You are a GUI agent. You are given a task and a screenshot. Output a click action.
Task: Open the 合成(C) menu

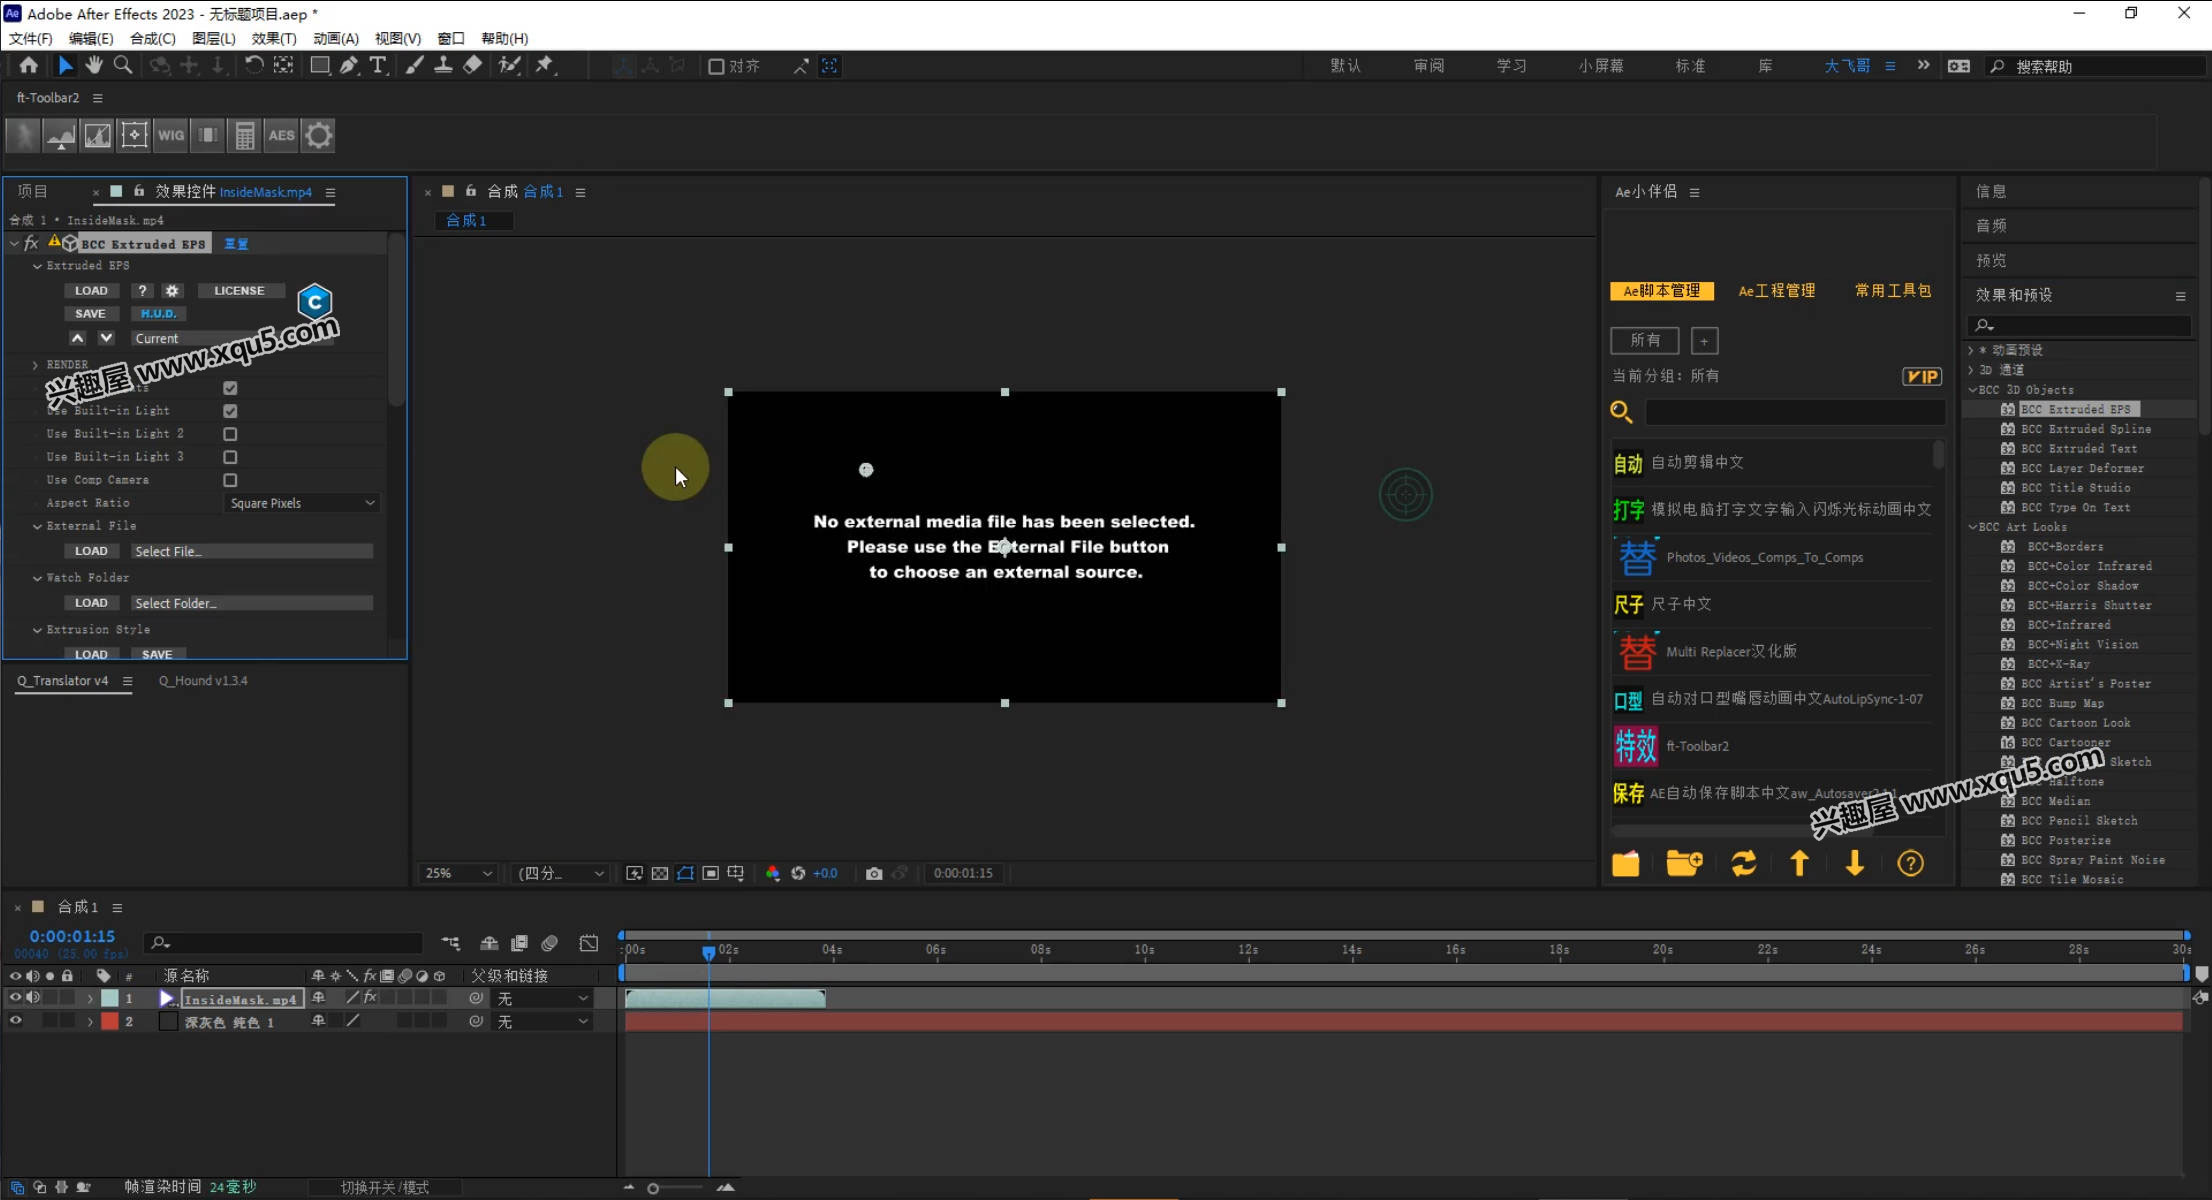coord(153,38)
